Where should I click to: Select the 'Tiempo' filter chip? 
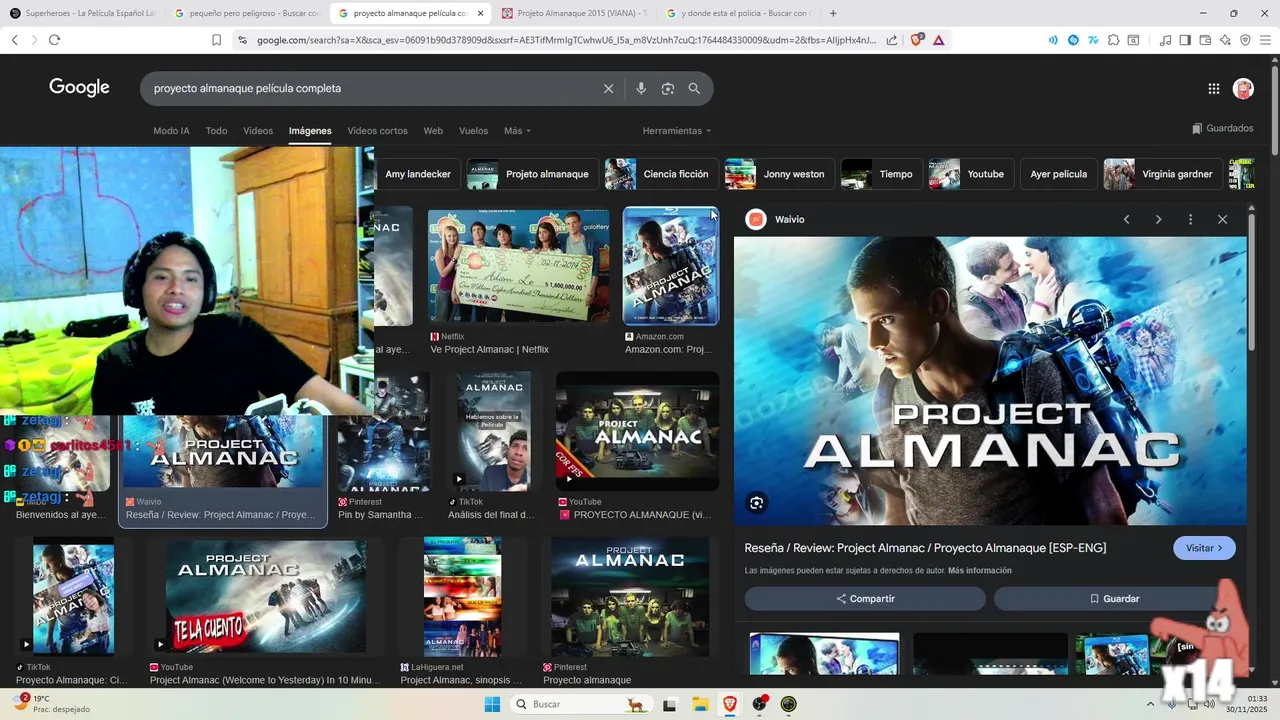click(x=881, y=174)
